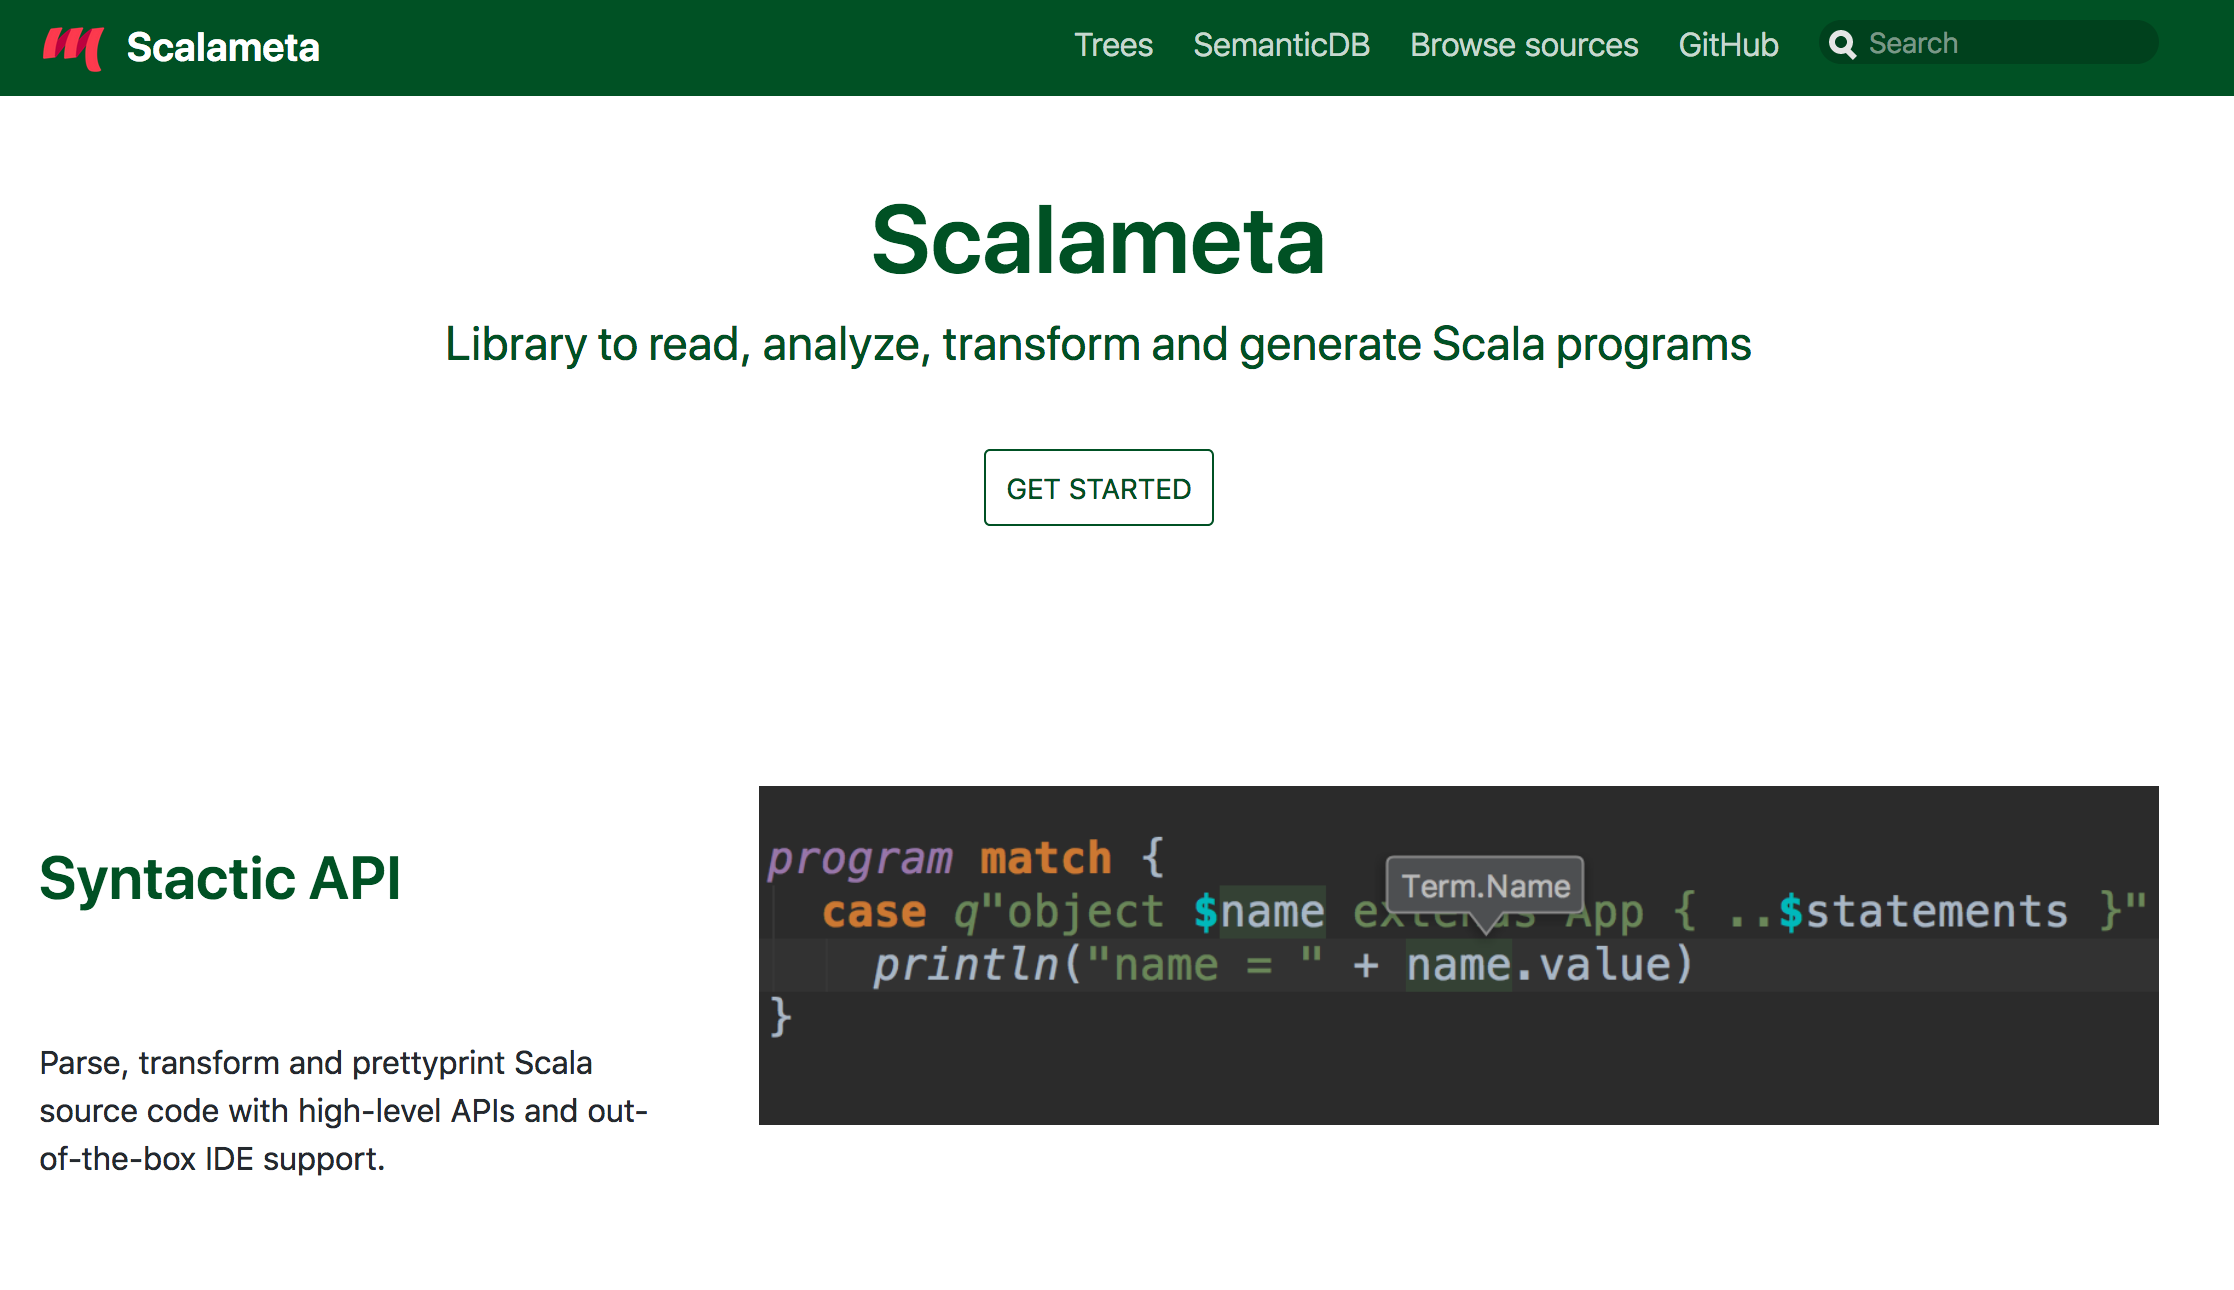Go to Browse sources page
Screen dimensions: 2234x1290
point(1524,45)
